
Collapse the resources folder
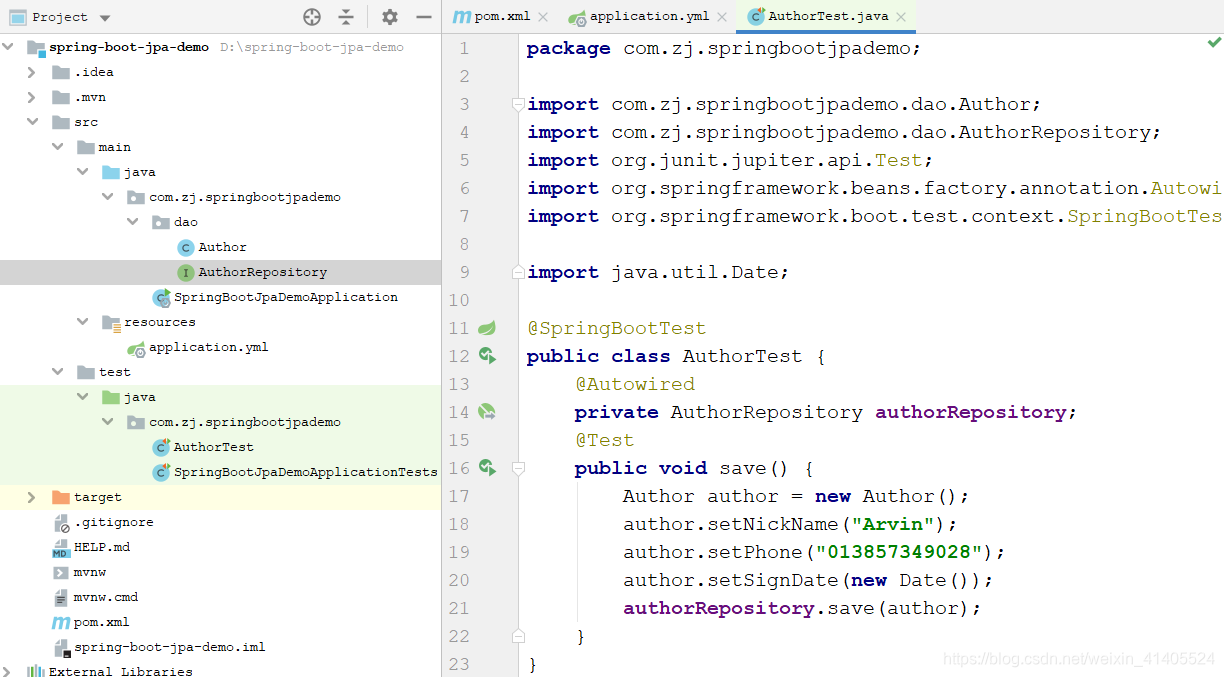[x=83, y=322]
